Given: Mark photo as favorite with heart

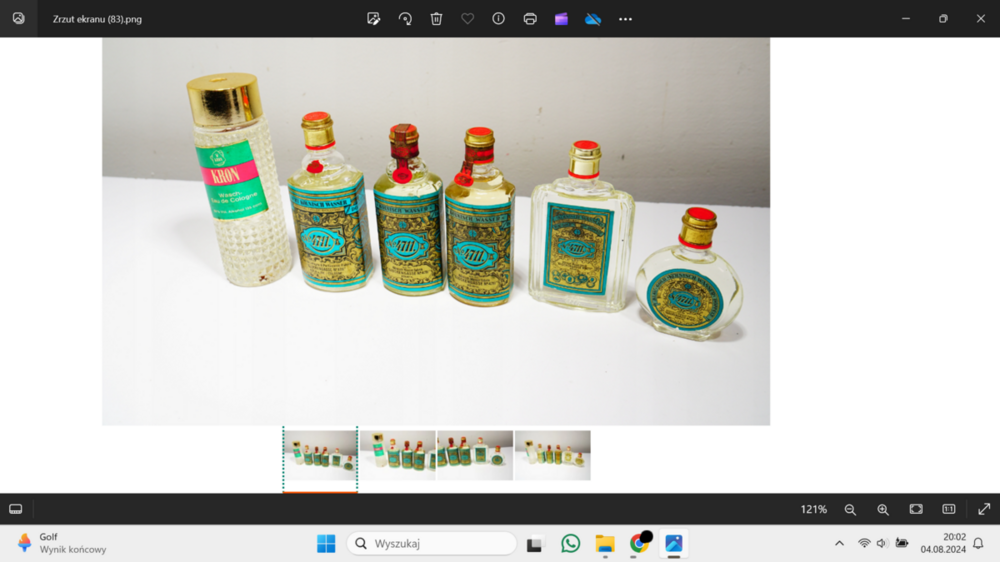Looking at the screenshot, I should 467,19.
